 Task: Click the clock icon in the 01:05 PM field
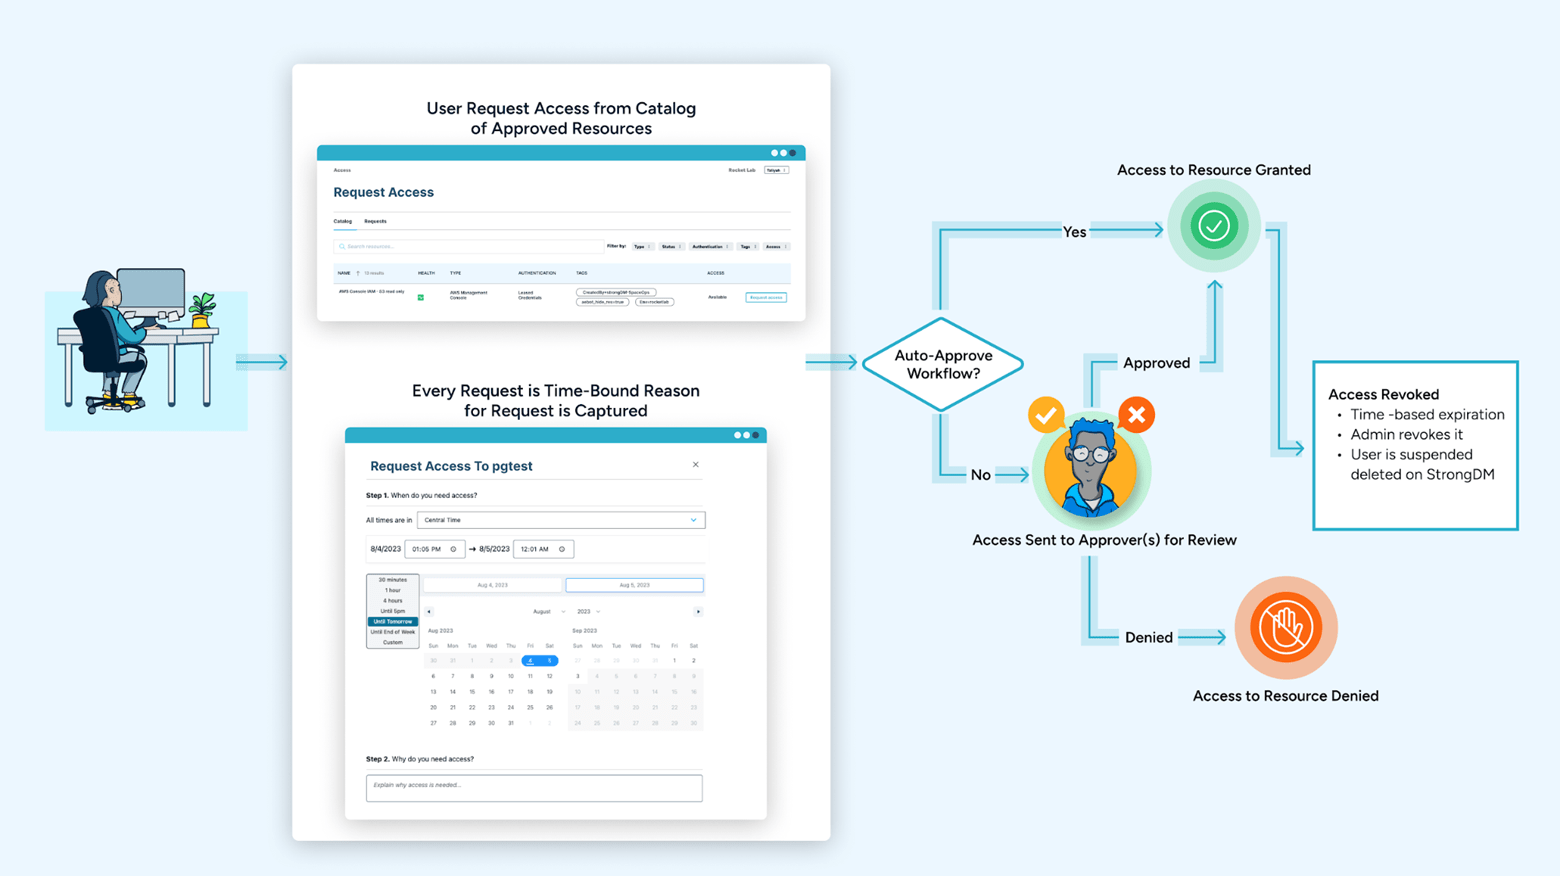[452, 549]
